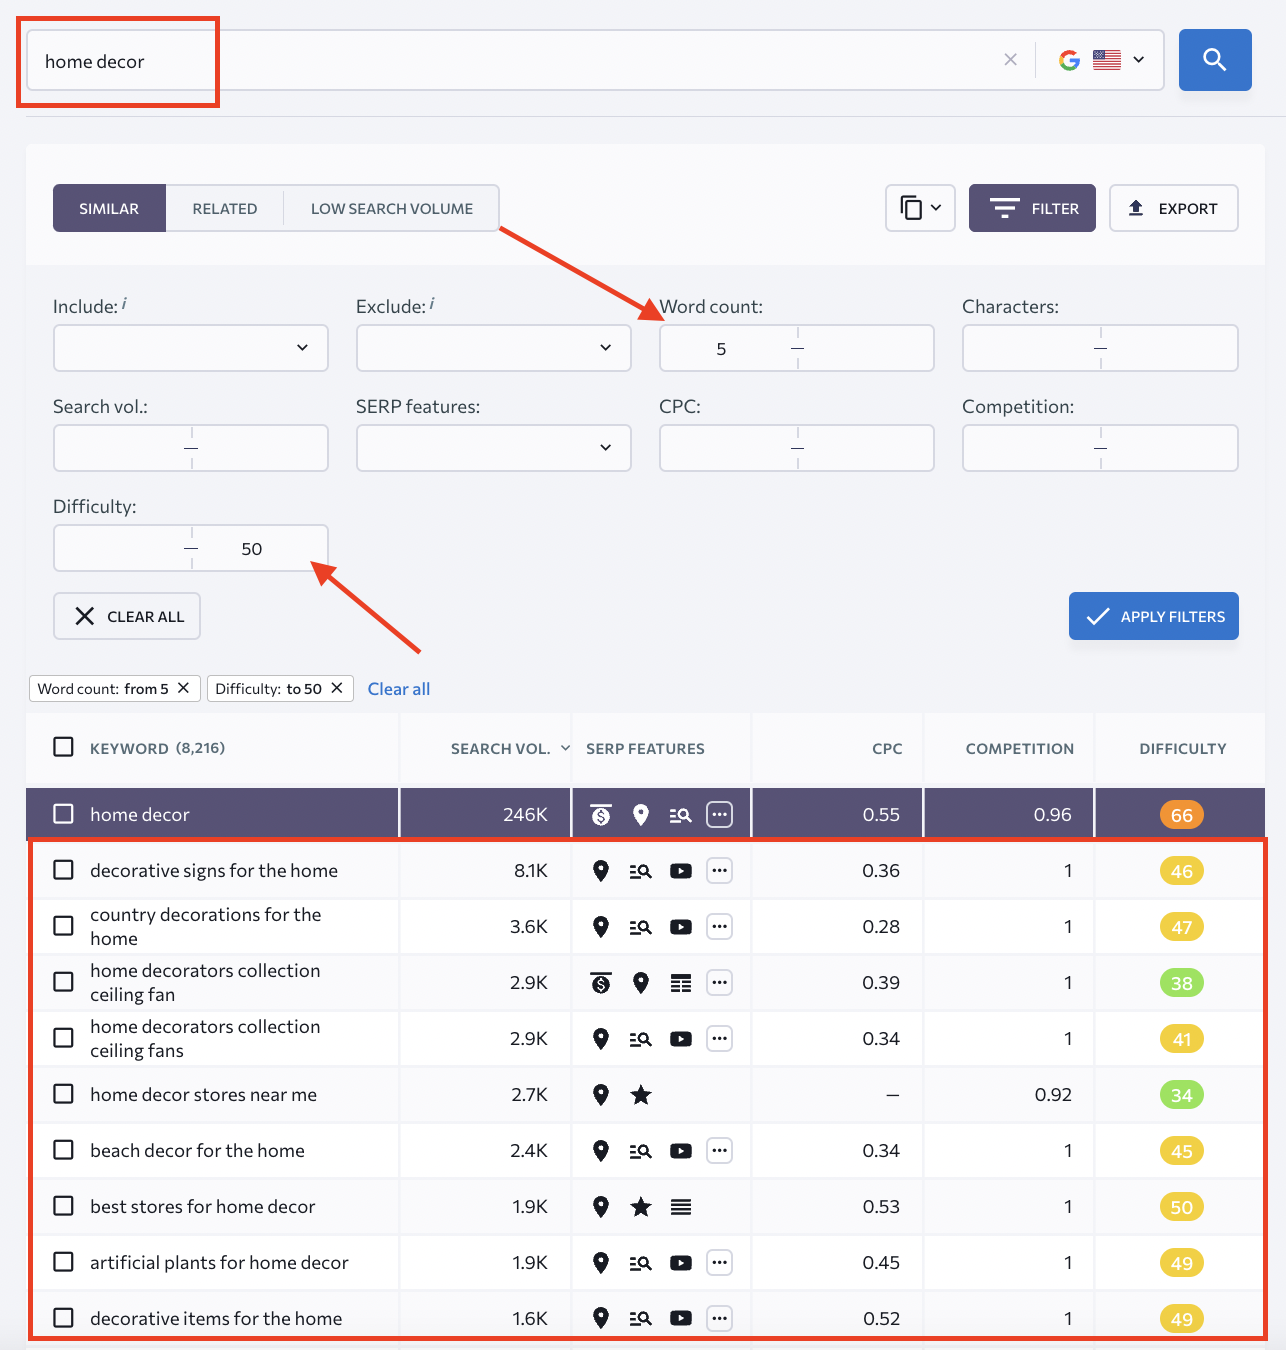
Task: Show more SERP features for artificial plants row
Action: (719, 1263)
